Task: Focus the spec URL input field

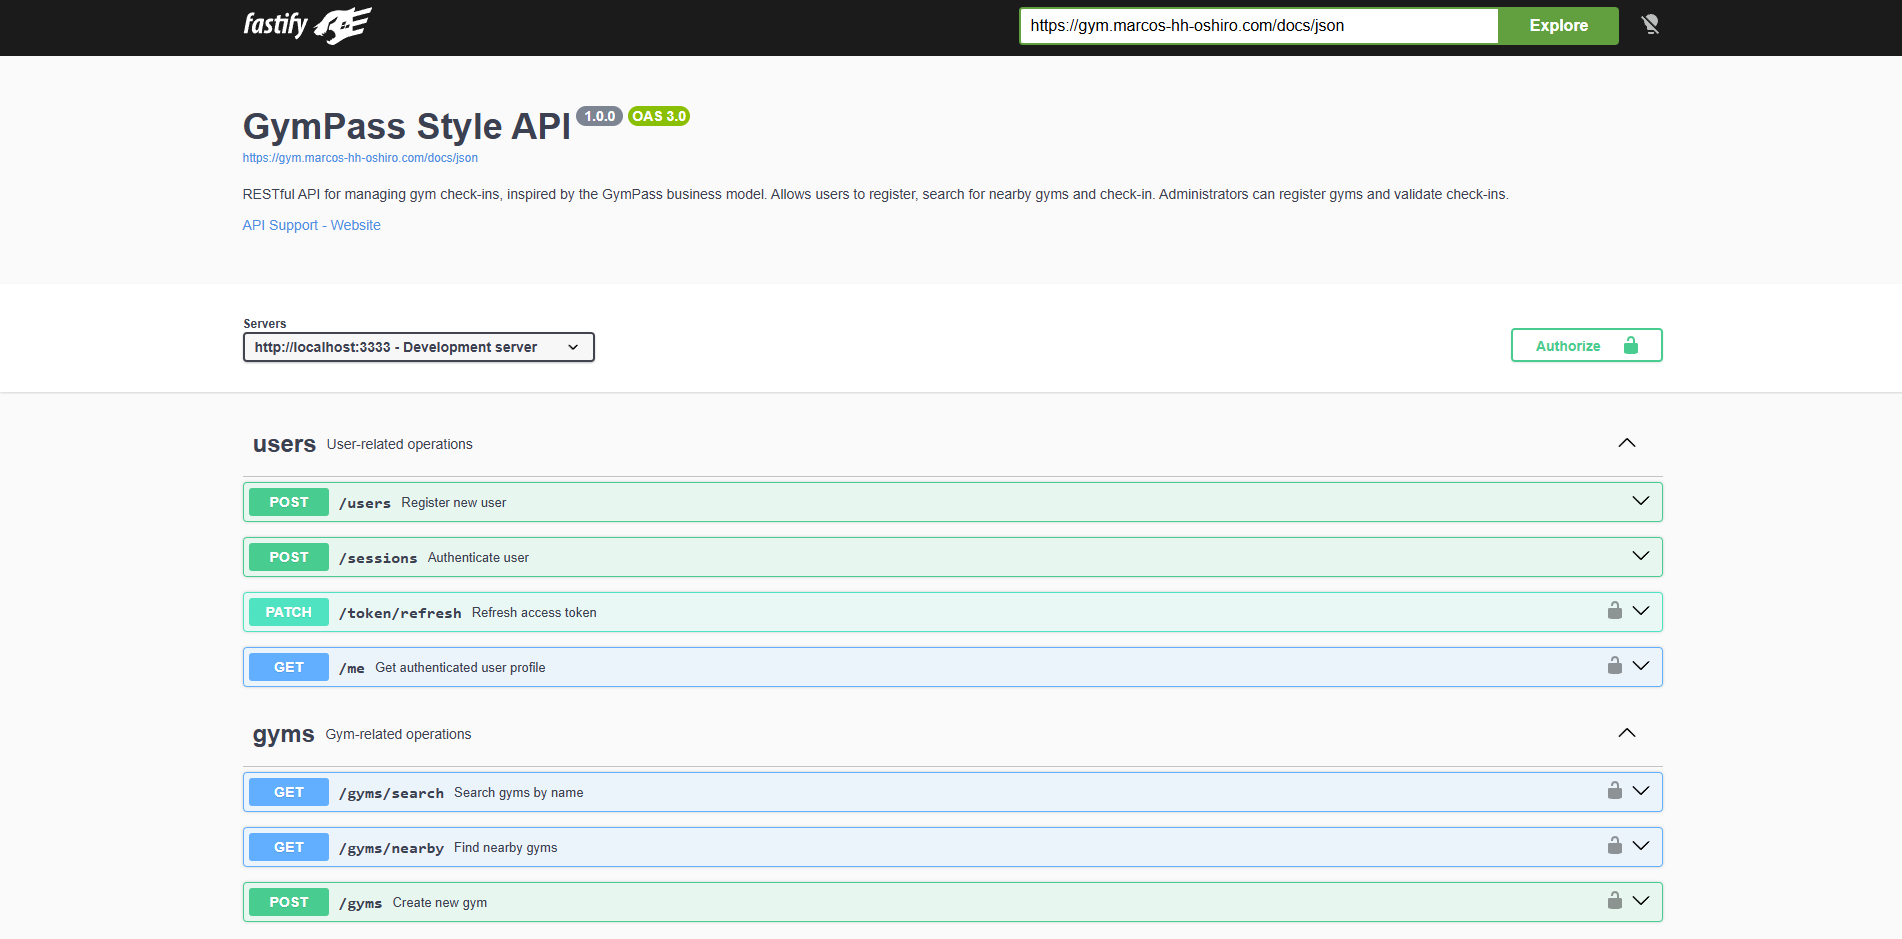Action: (1258, 26)
